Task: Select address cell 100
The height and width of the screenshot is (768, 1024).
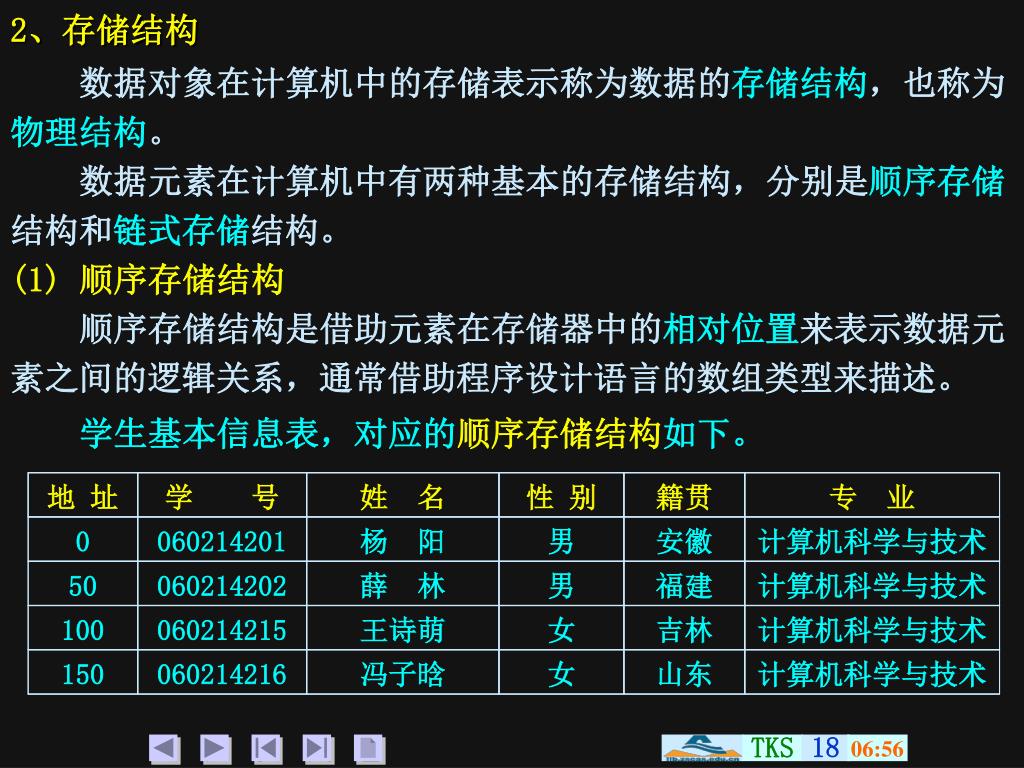Action: (82, 630)
